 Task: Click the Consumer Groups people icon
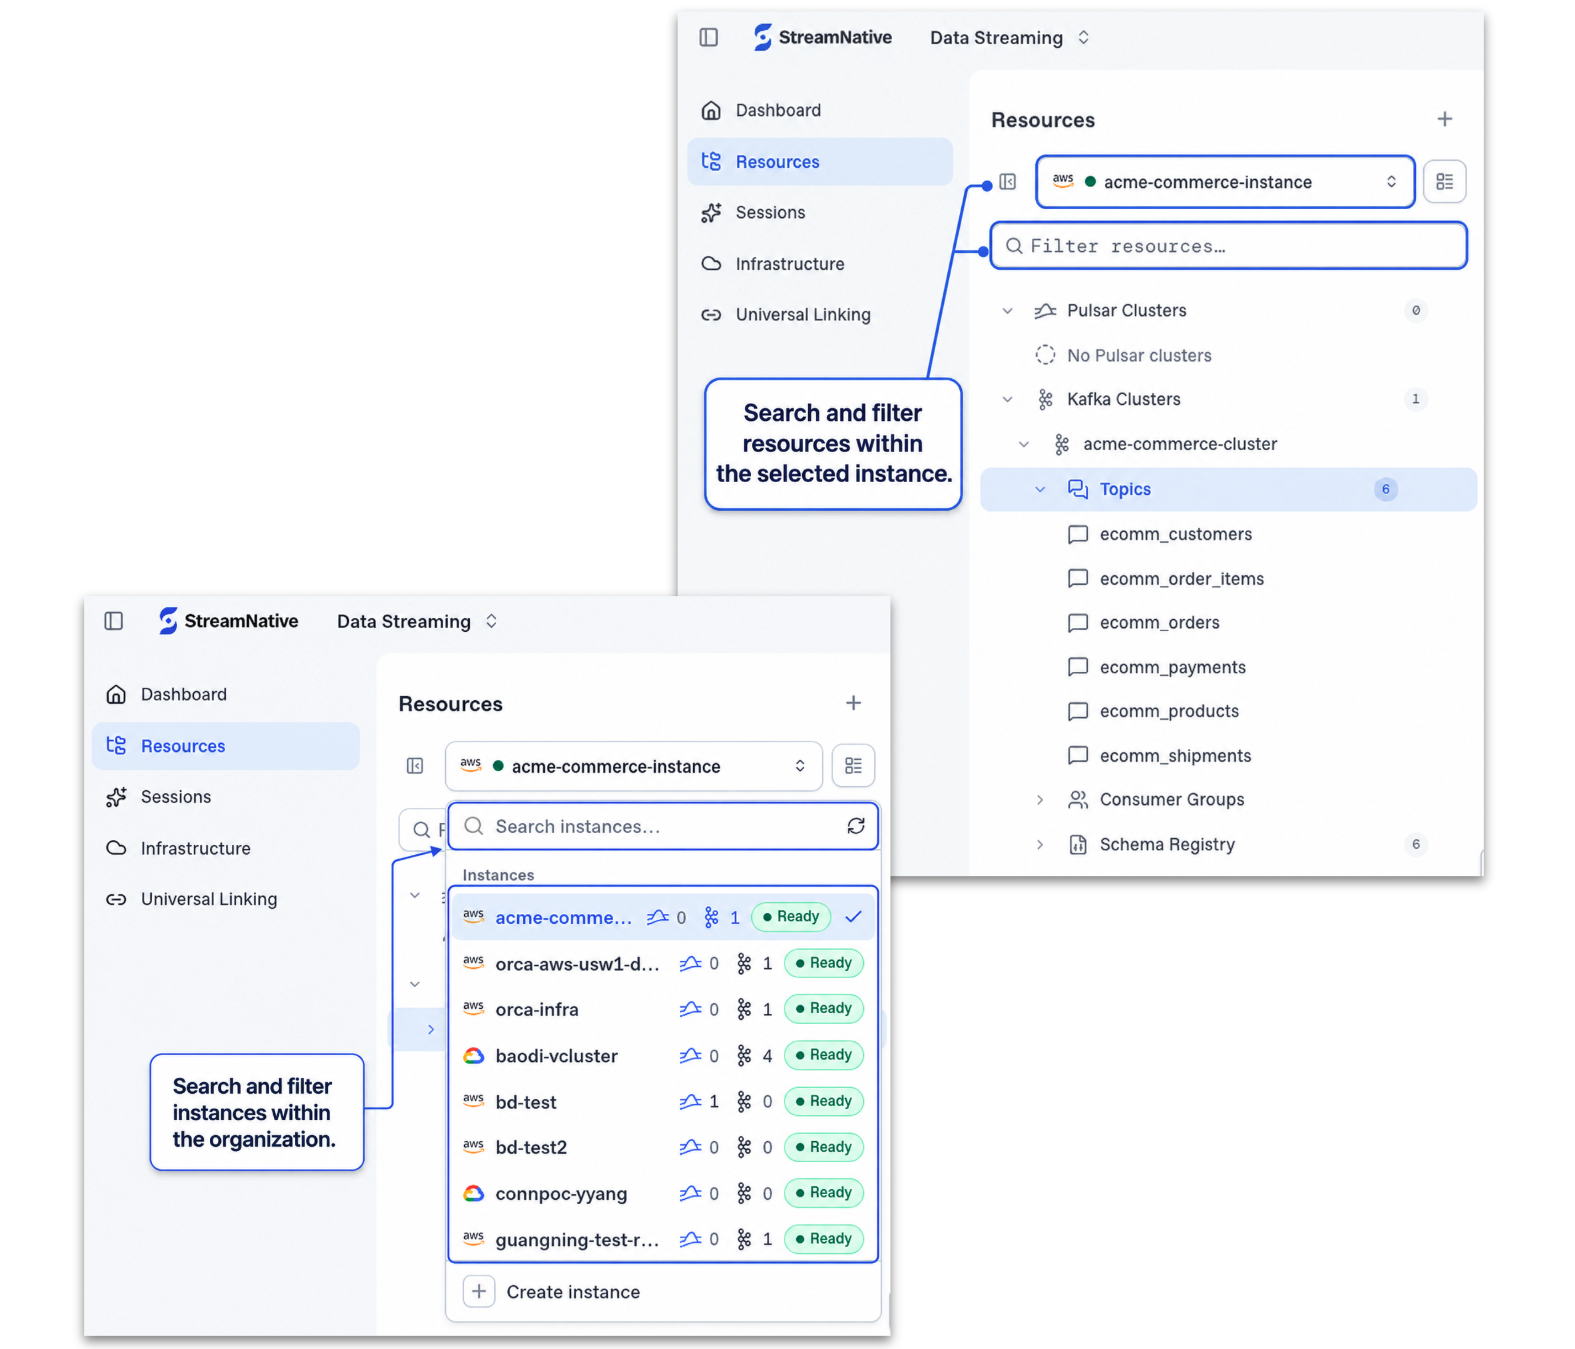tap(1077, 800)
